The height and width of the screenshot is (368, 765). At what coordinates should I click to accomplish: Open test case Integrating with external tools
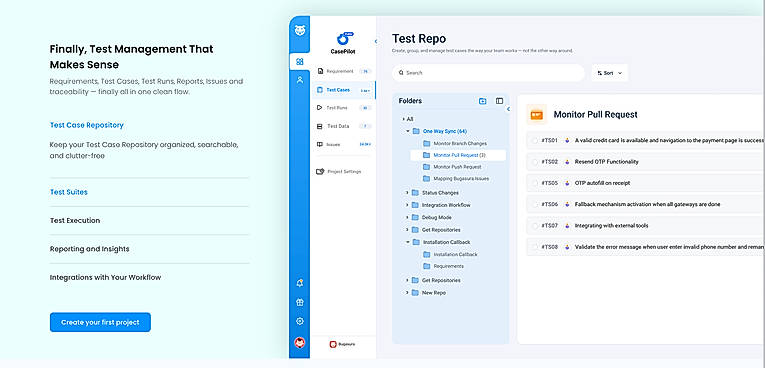tap(611, 226)
